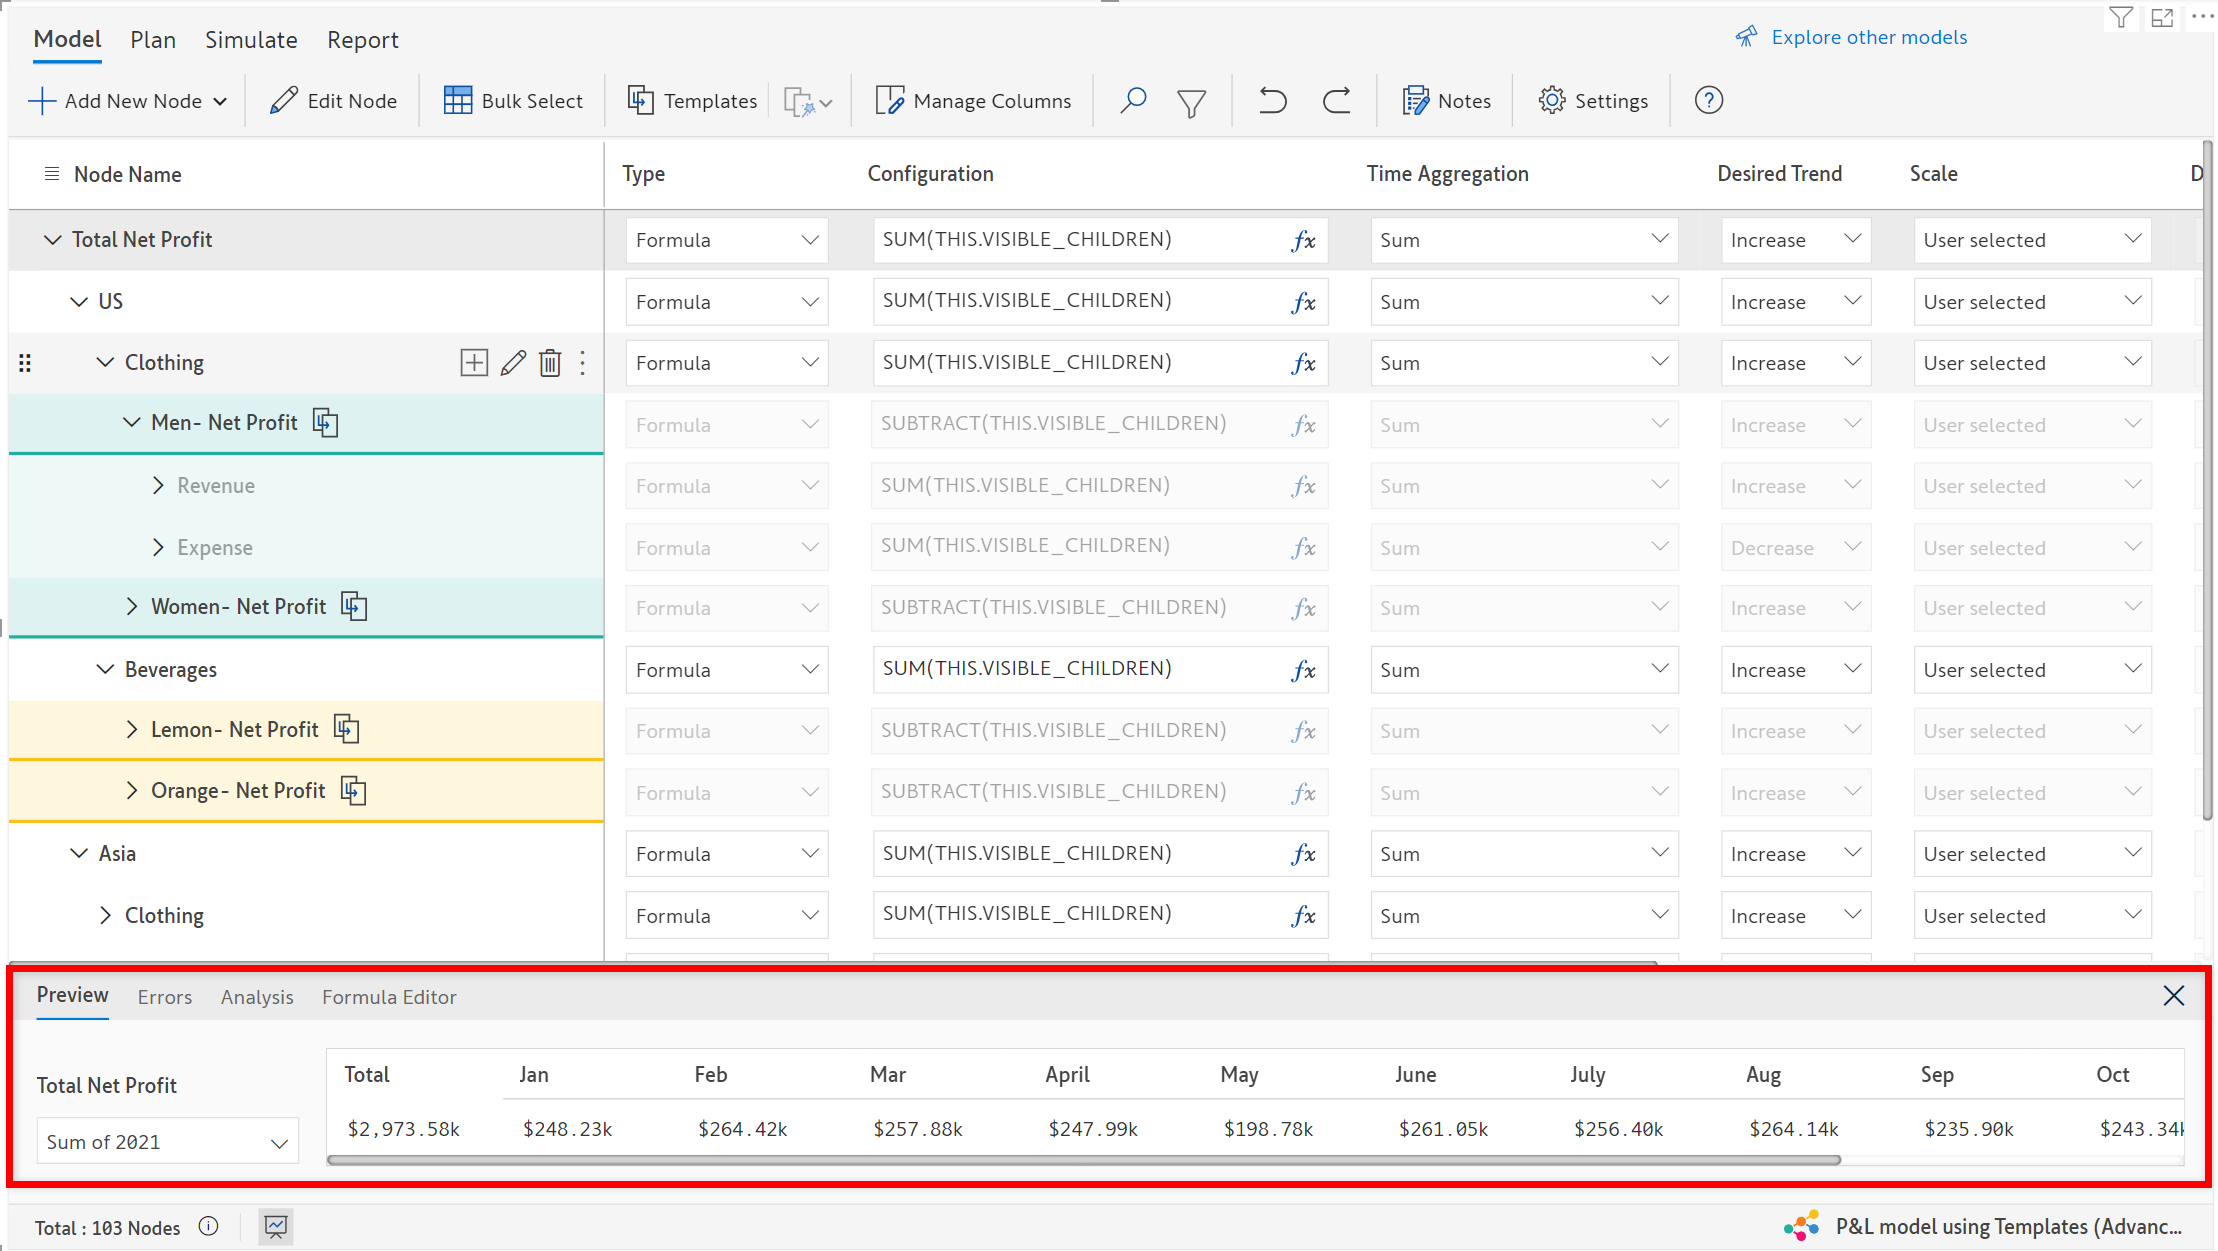Open the Sum of 2021 dropdown
This screenshot has width=2218, height=1251.
[167, 1142]
